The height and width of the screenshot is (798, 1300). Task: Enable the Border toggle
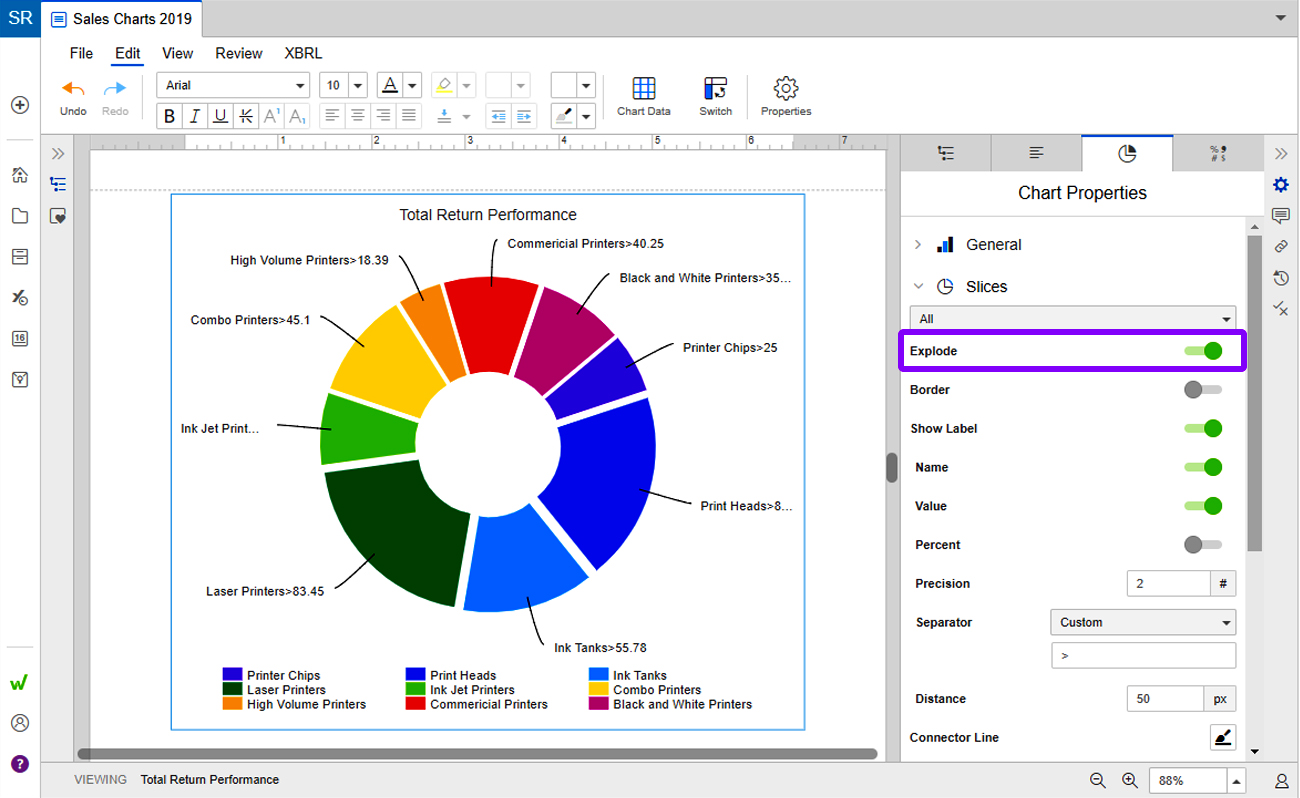pos(1203,390)
